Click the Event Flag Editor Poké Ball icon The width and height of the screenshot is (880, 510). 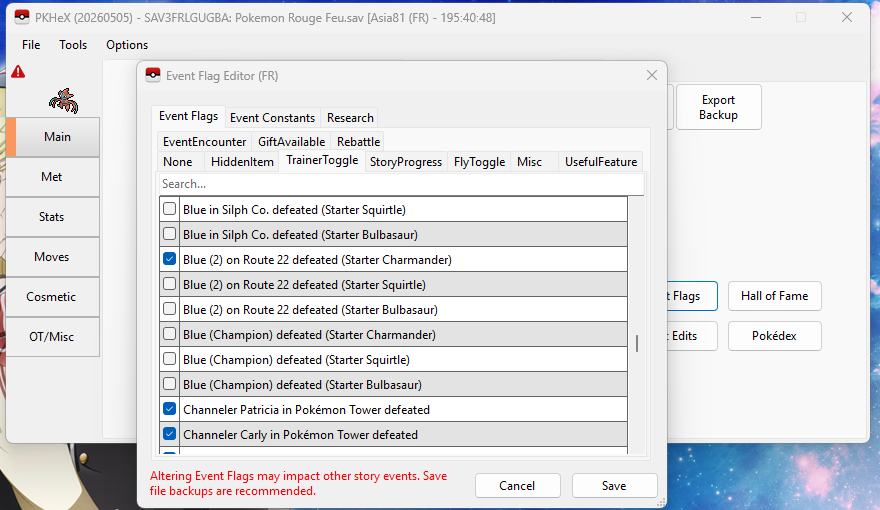[x=153, y=75]
